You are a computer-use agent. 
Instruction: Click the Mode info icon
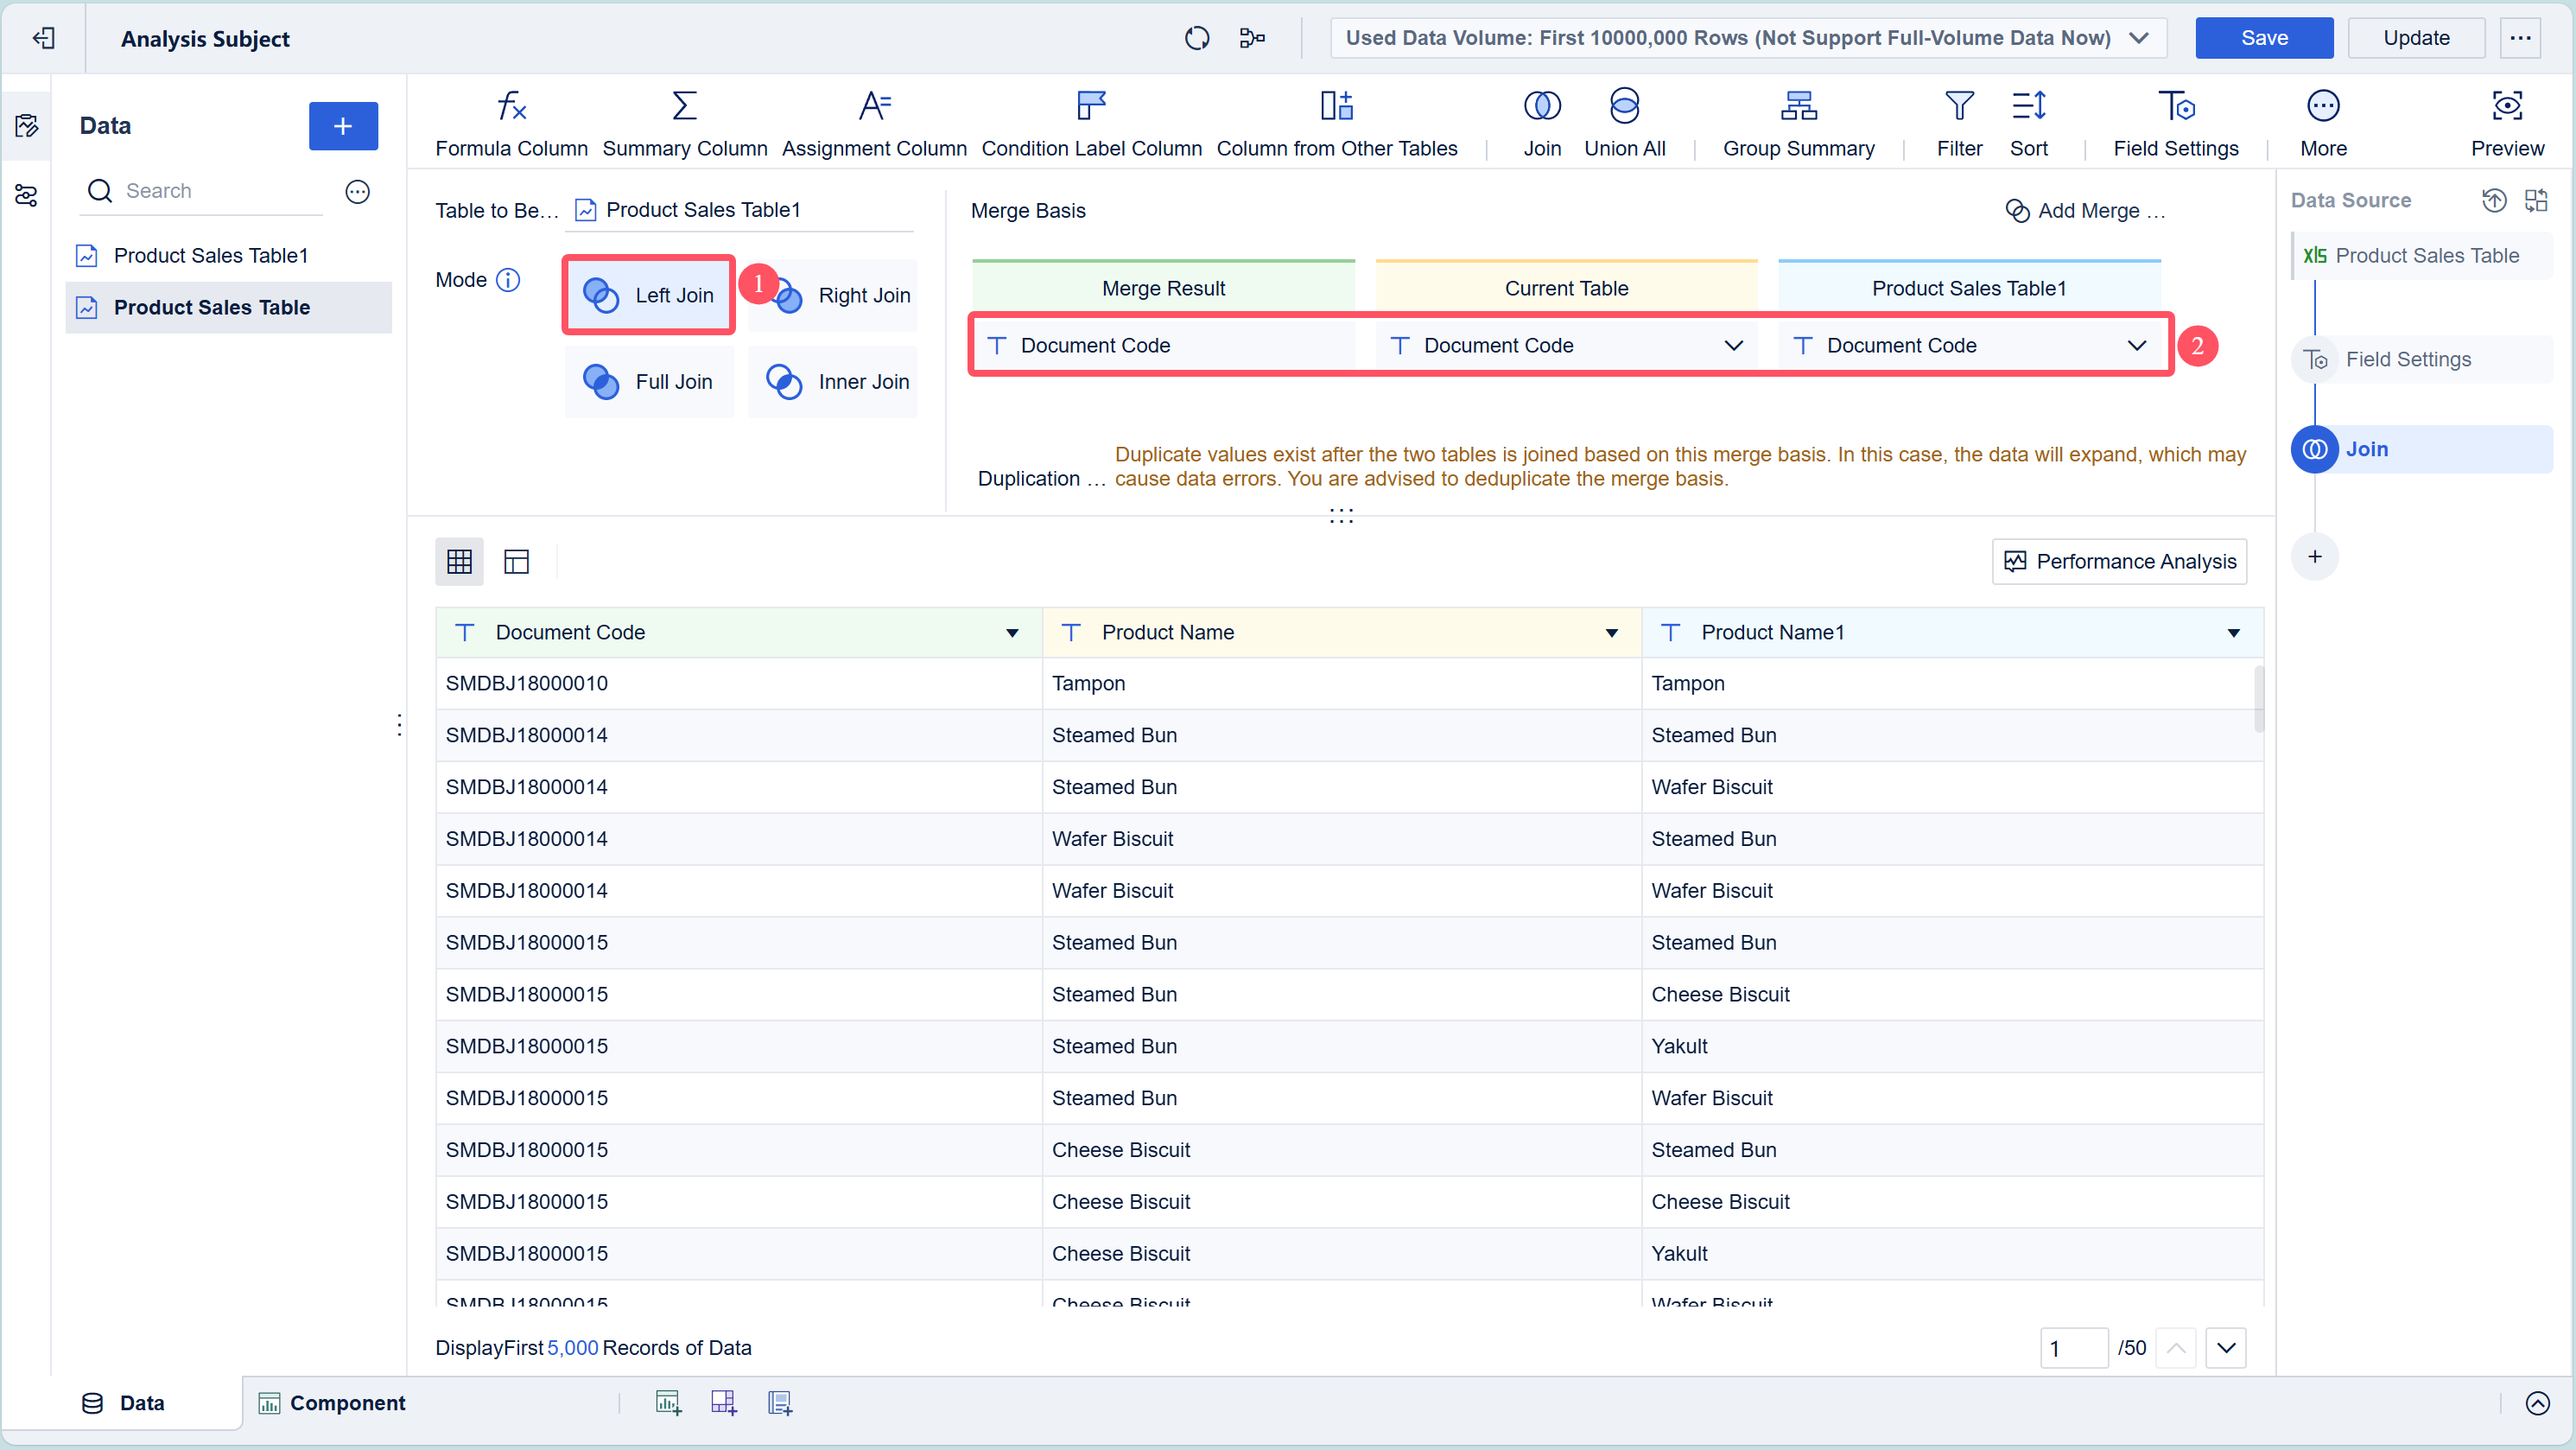(x=508, y=280)
